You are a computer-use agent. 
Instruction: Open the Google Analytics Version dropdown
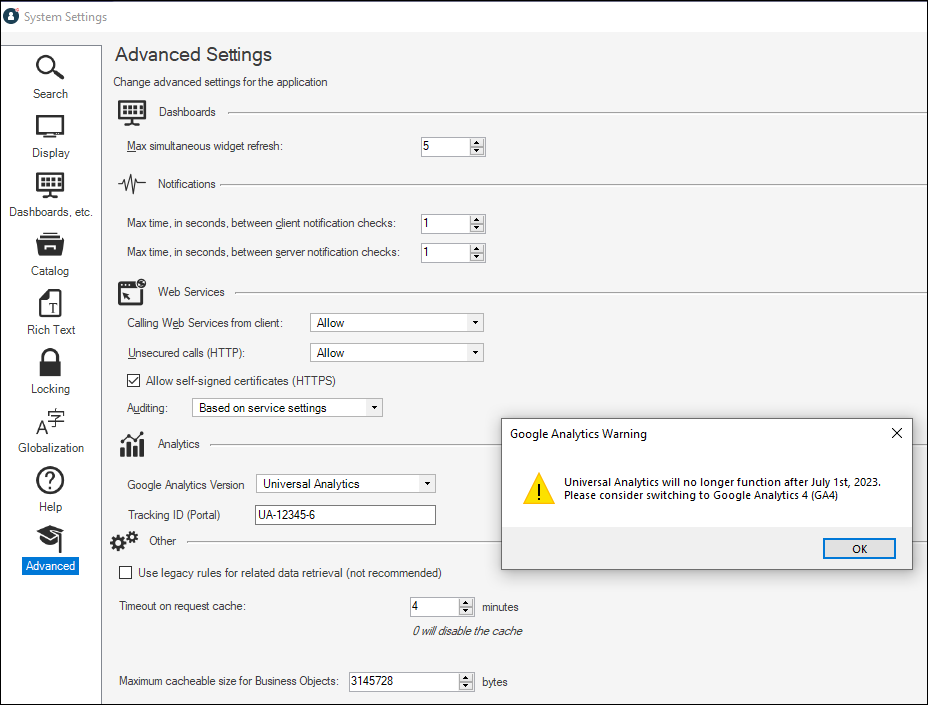point(346,484)
